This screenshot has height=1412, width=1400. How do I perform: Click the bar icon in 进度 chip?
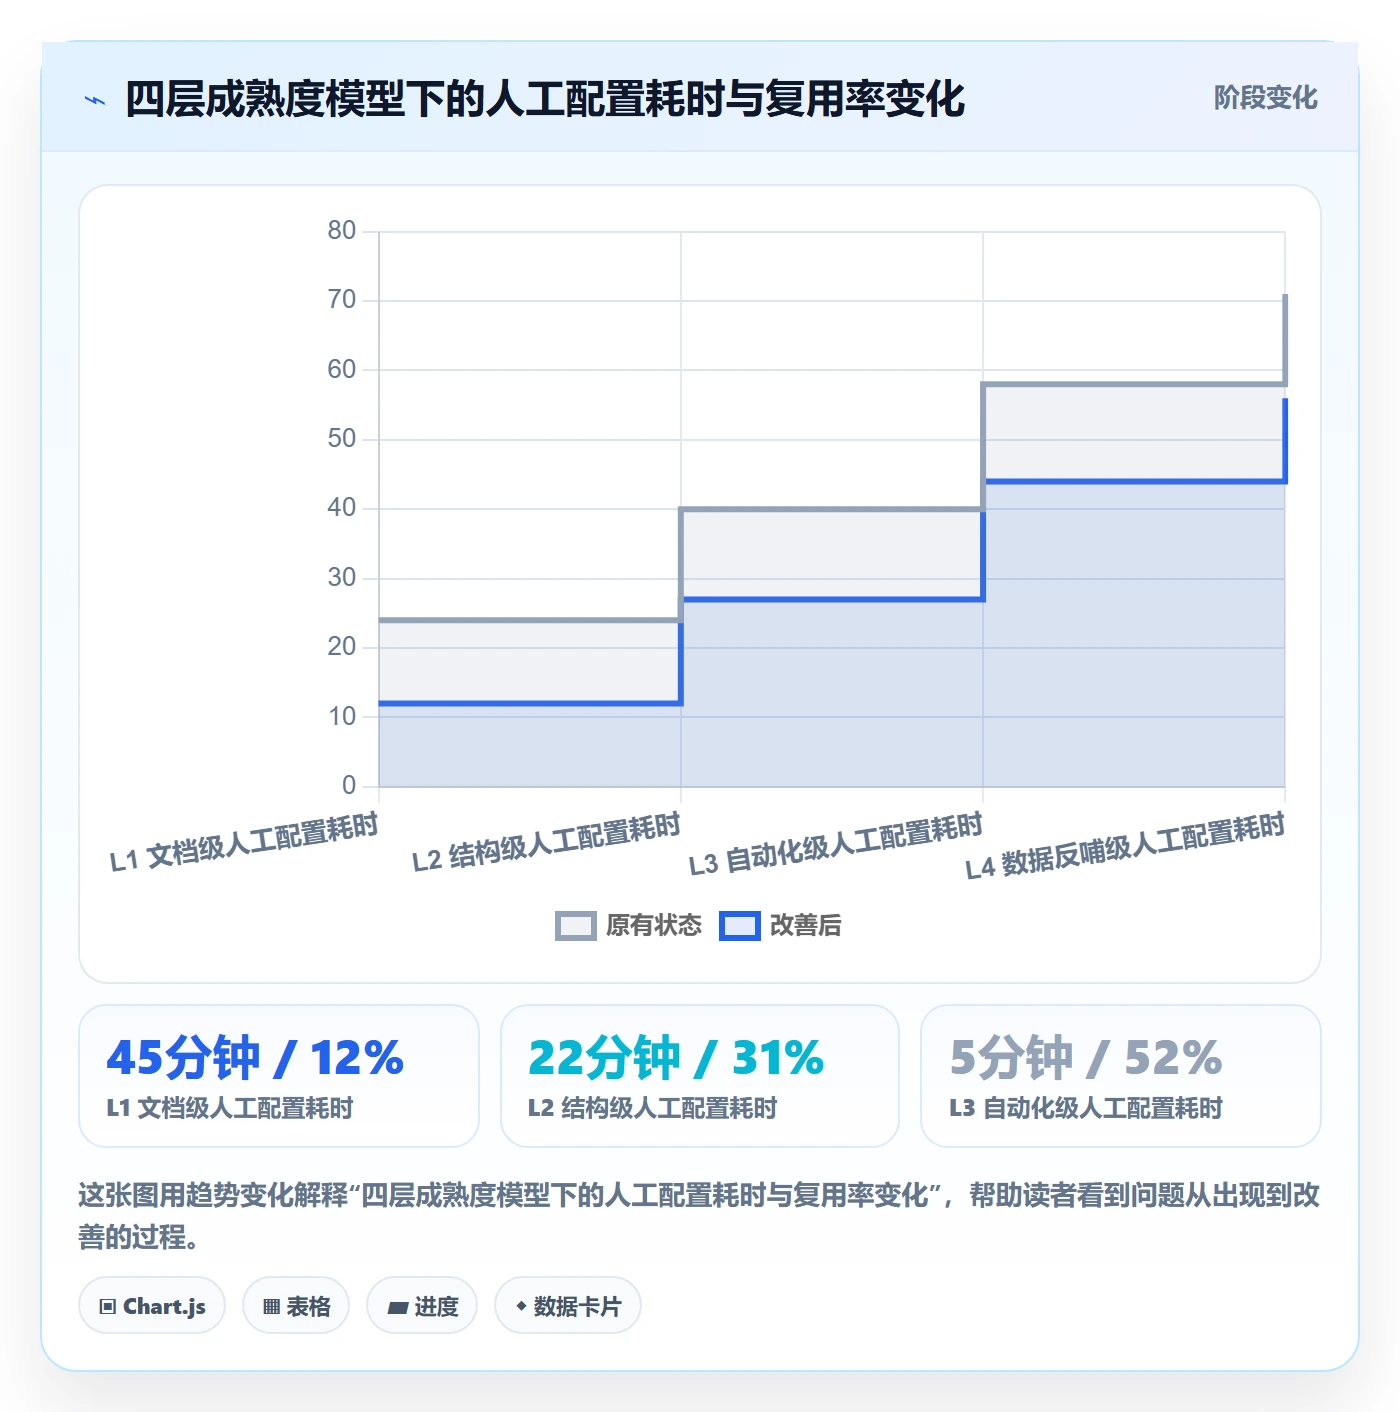point(397,1307)
